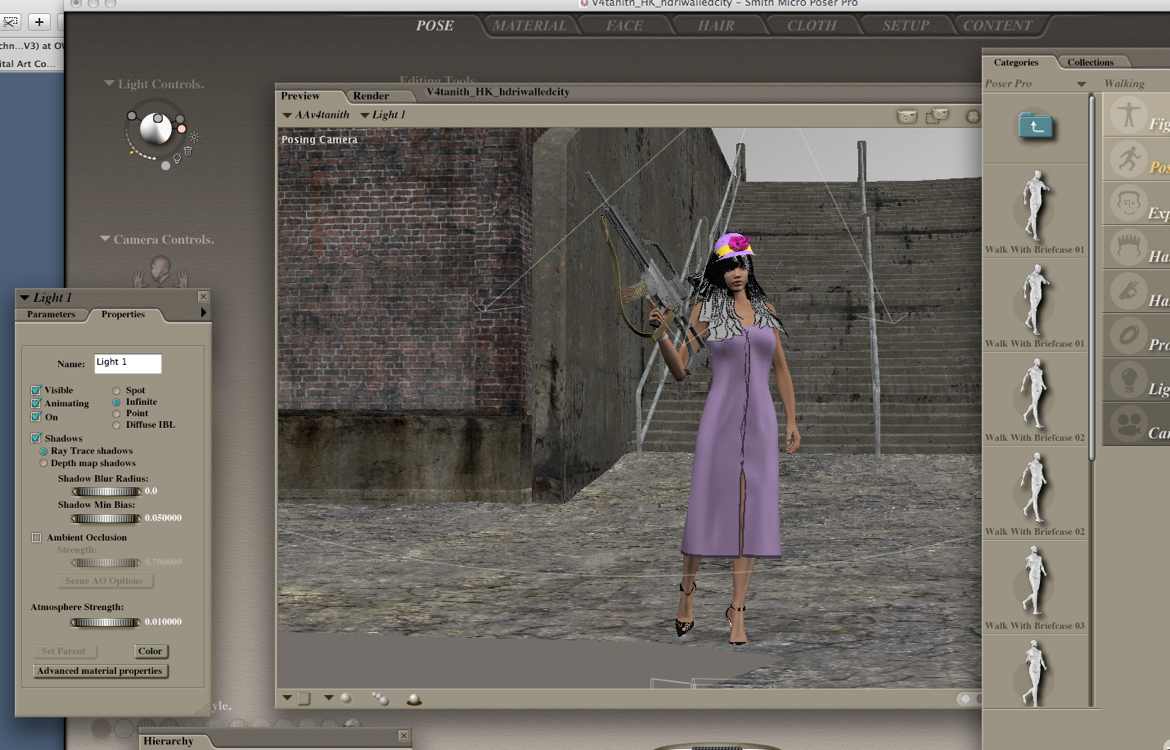The width and height of the screenshot is (1170, 750).
Task: Choose Depth map shadows option
Action: (44, 463)
